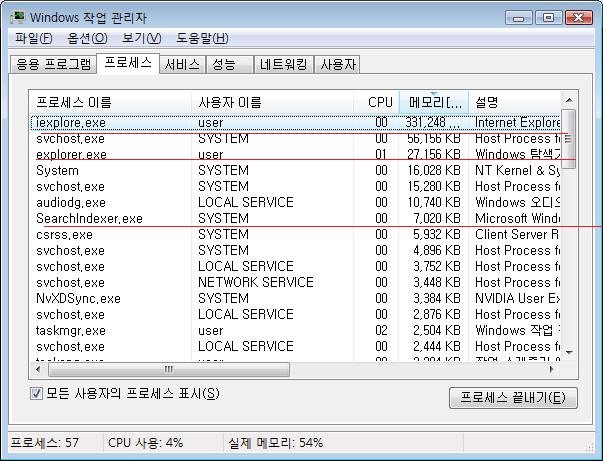Open the 파일 menu

click(x=33, y=38)
